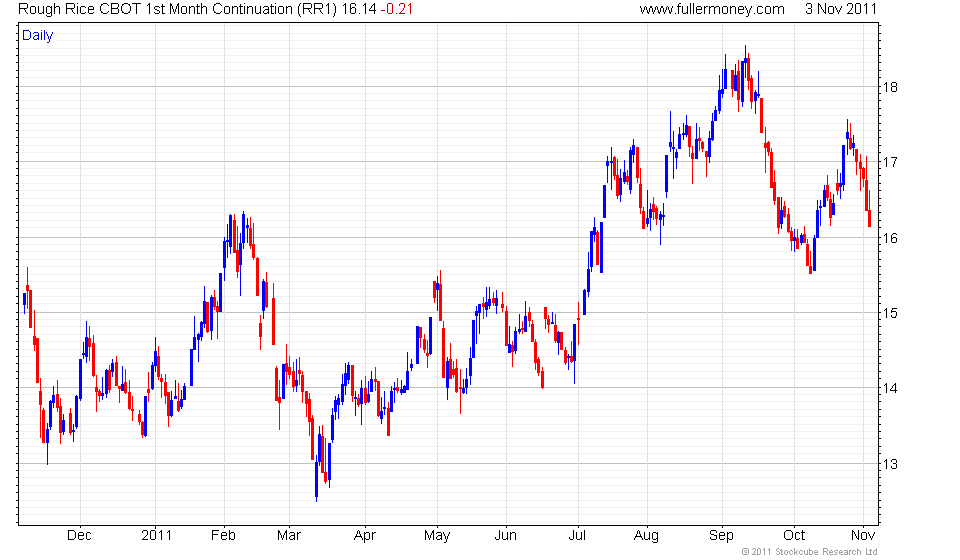The image size is (960, 560).
Task: Click the Feb month axis label
Action: click(223, 536)
